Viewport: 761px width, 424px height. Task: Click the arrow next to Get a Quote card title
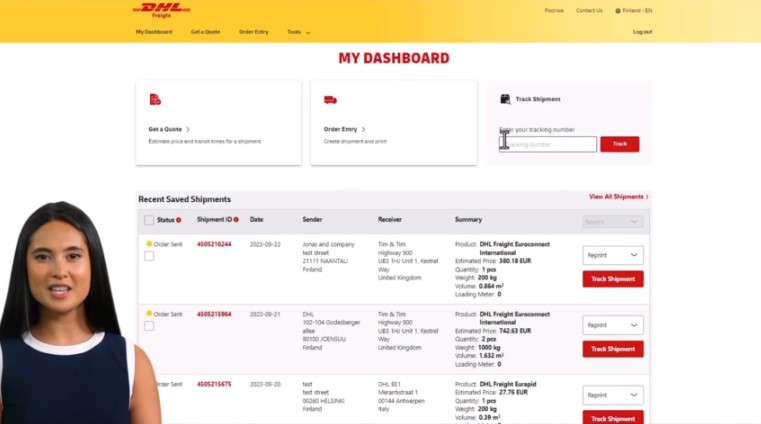188,130
